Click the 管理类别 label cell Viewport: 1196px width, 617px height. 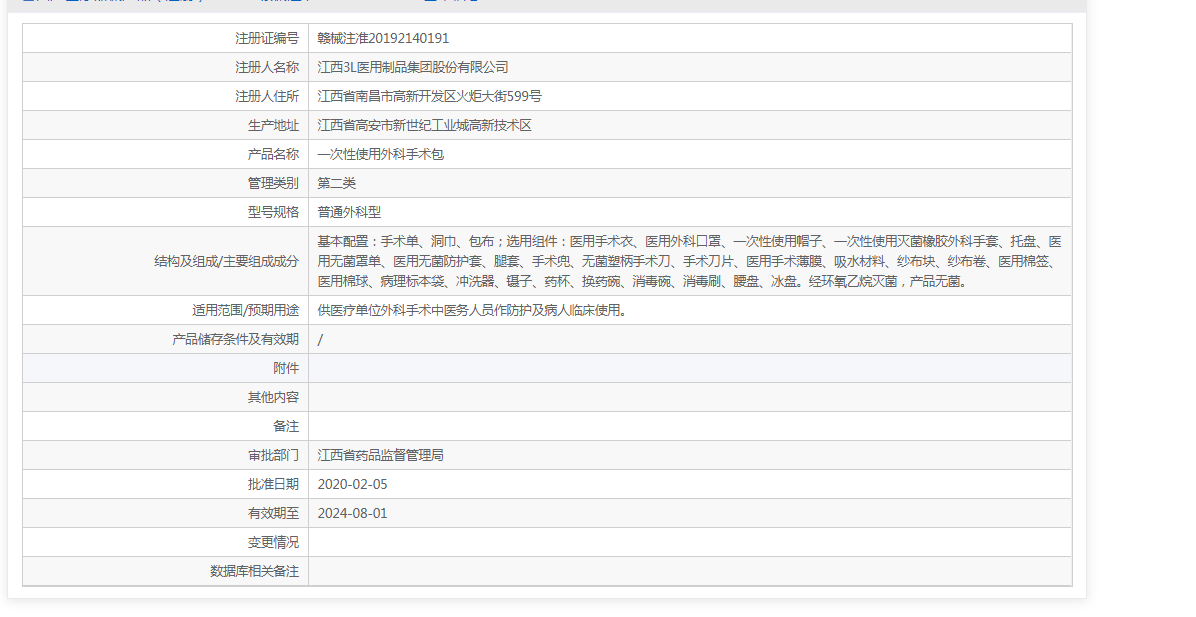(166, 183)
